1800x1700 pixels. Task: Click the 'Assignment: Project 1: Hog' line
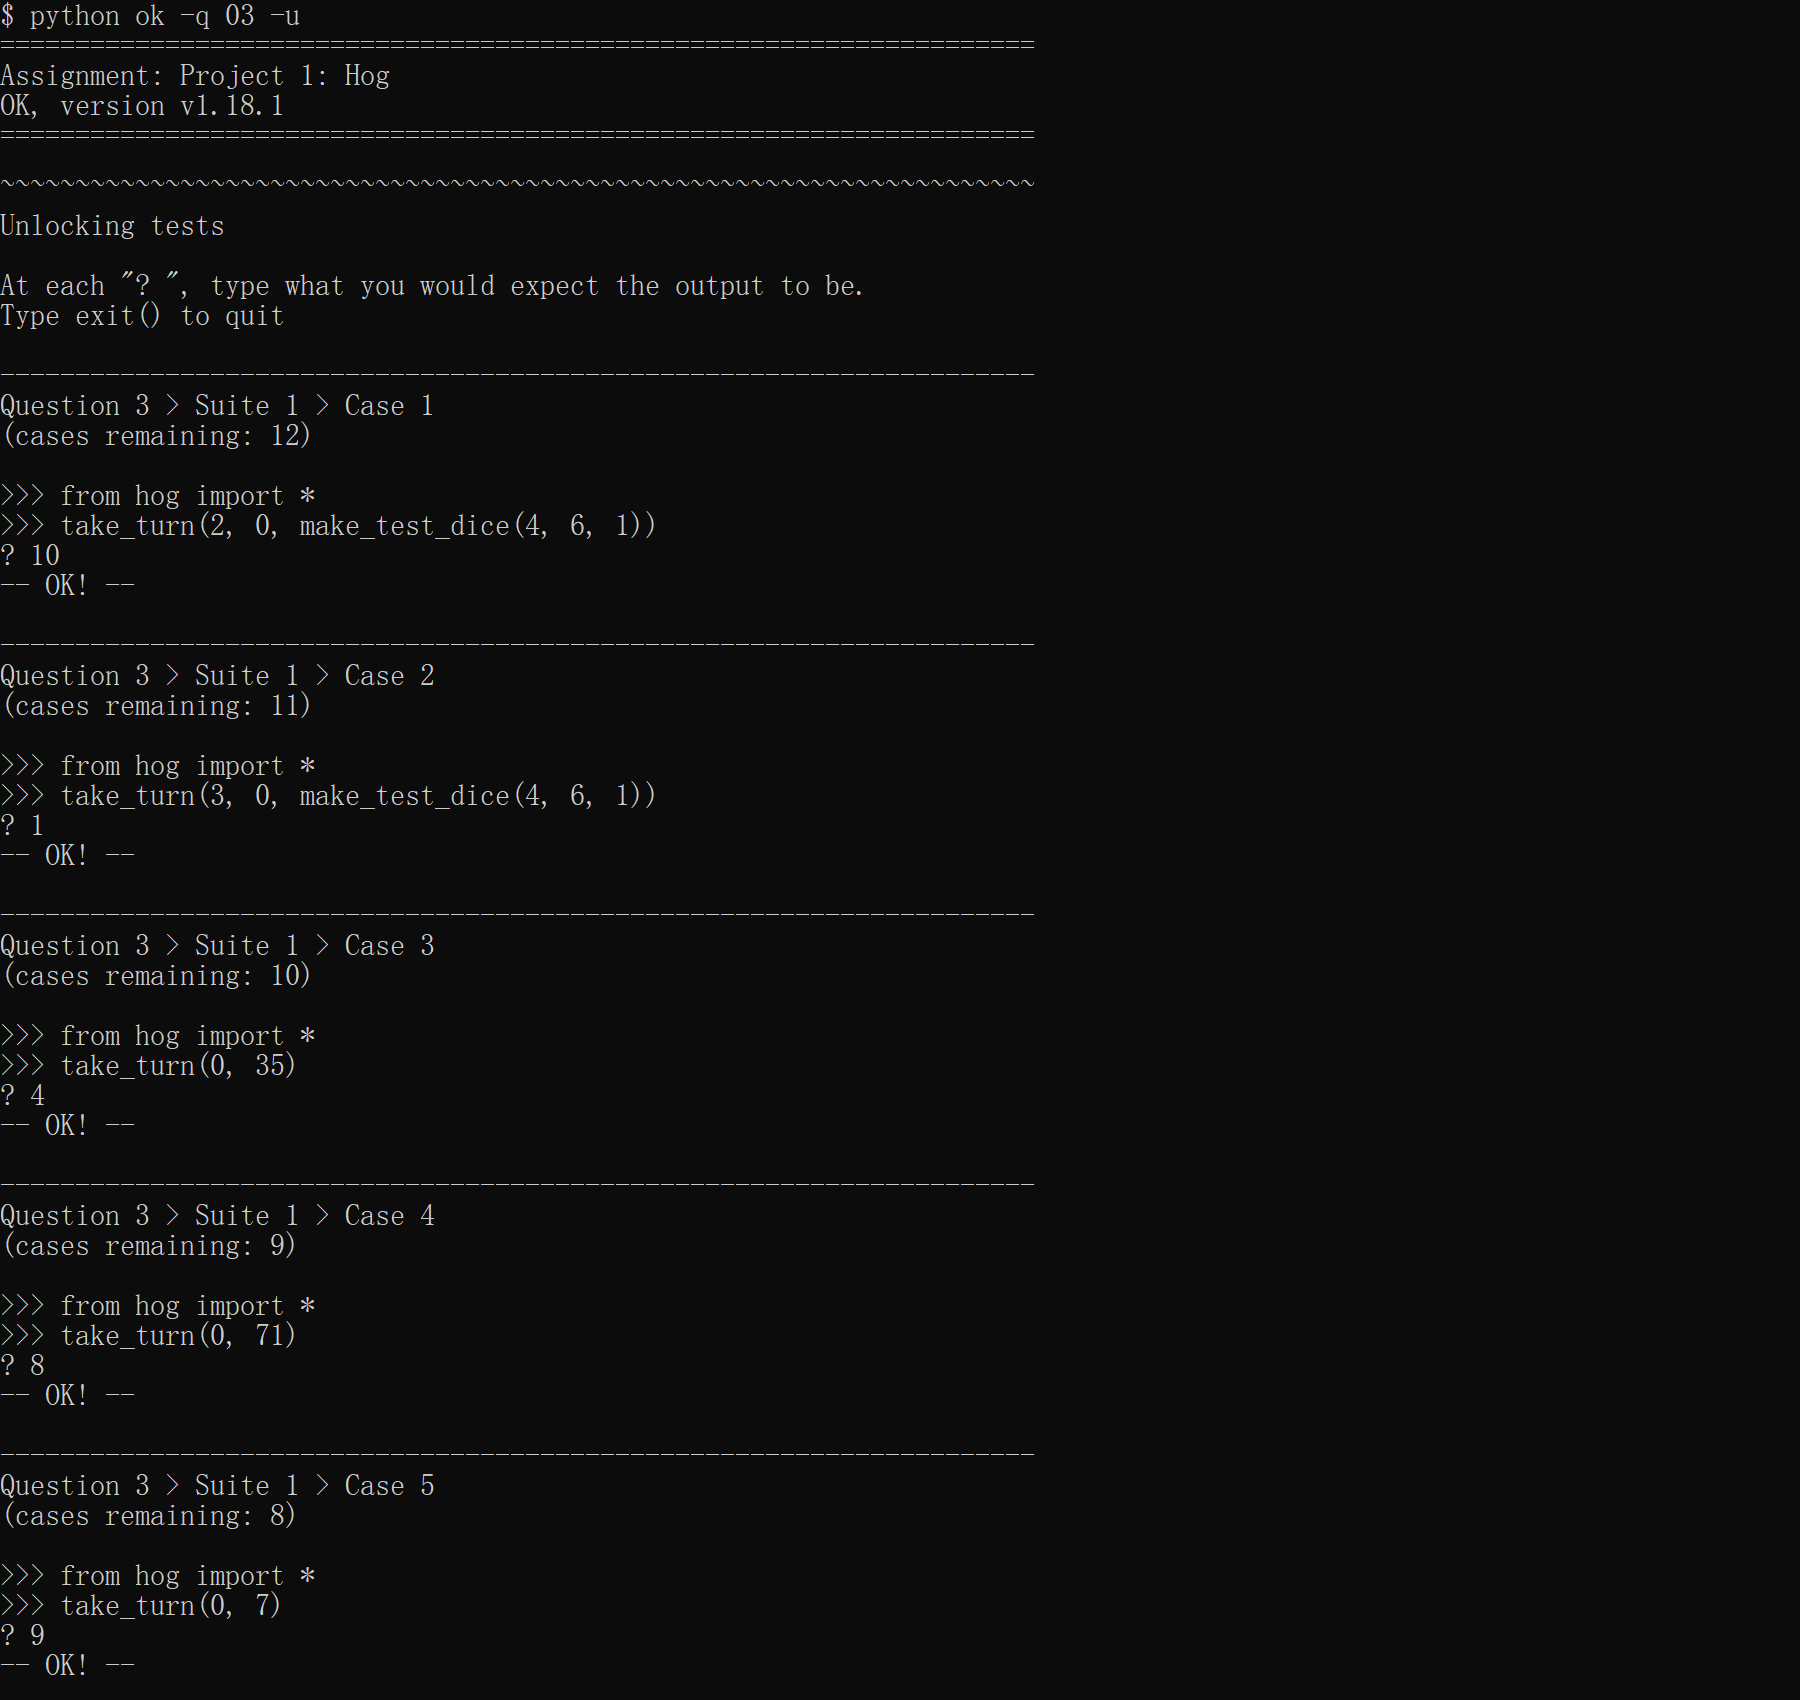tap(195, 76)
